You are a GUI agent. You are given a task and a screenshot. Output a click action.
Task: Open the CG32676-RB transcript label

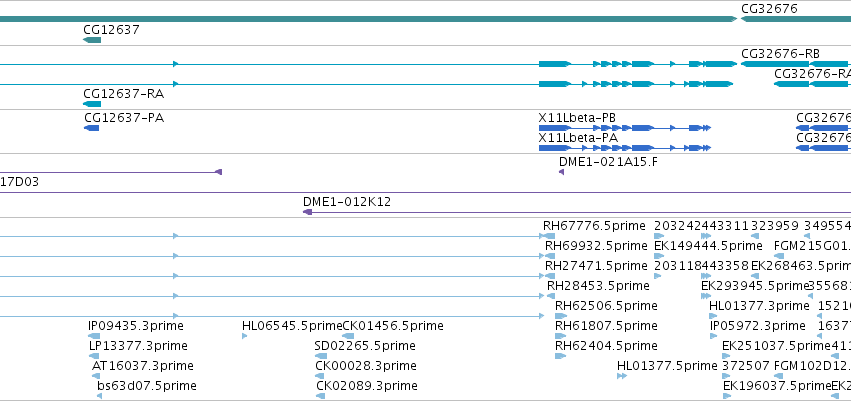pos(780,54)
